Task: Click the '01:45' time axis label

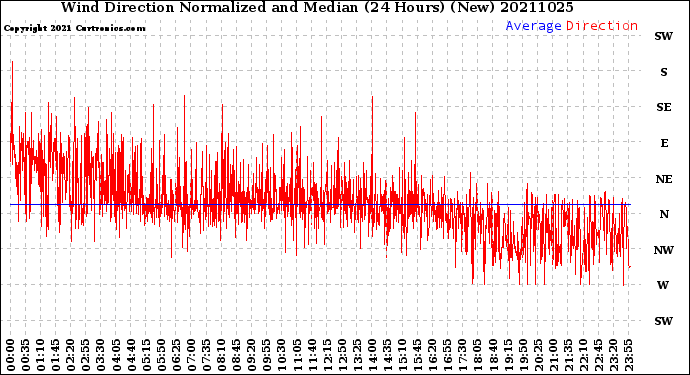Action: [x=55, y=355]
